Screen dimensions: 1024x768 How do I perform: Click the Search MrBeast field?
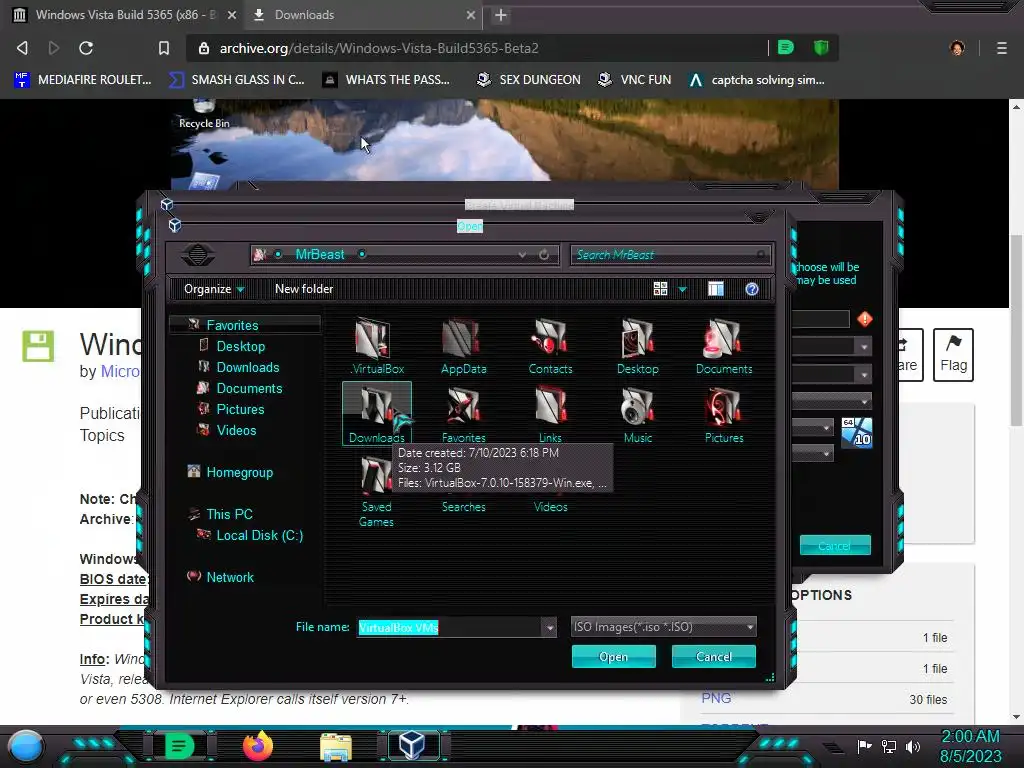pyautogui.click(x=670, y=255)
